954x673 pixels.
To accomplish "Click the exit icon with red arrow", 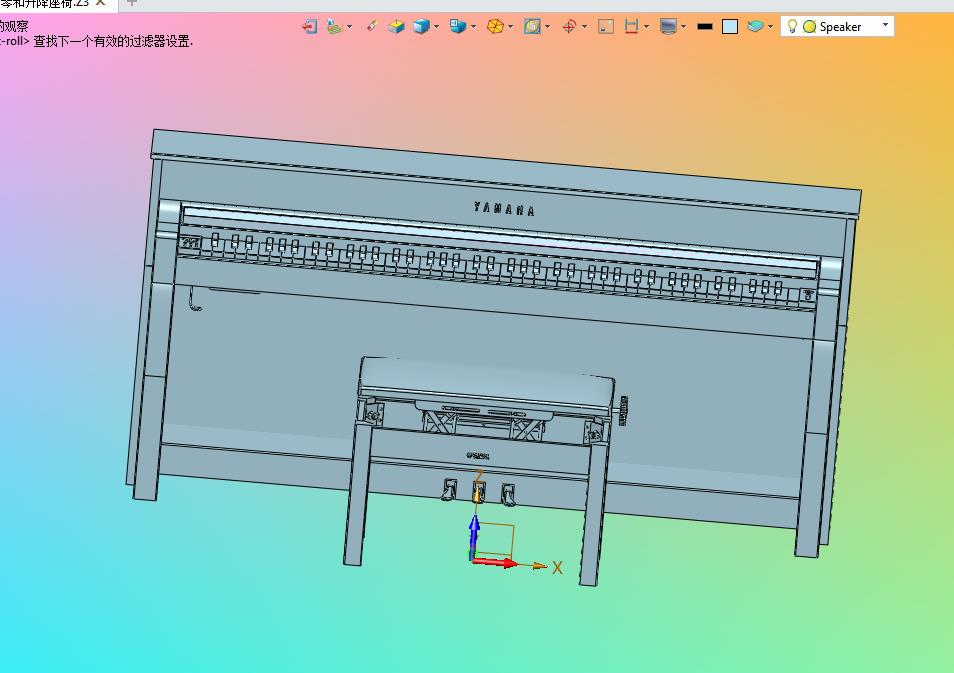I will point(310,26).
